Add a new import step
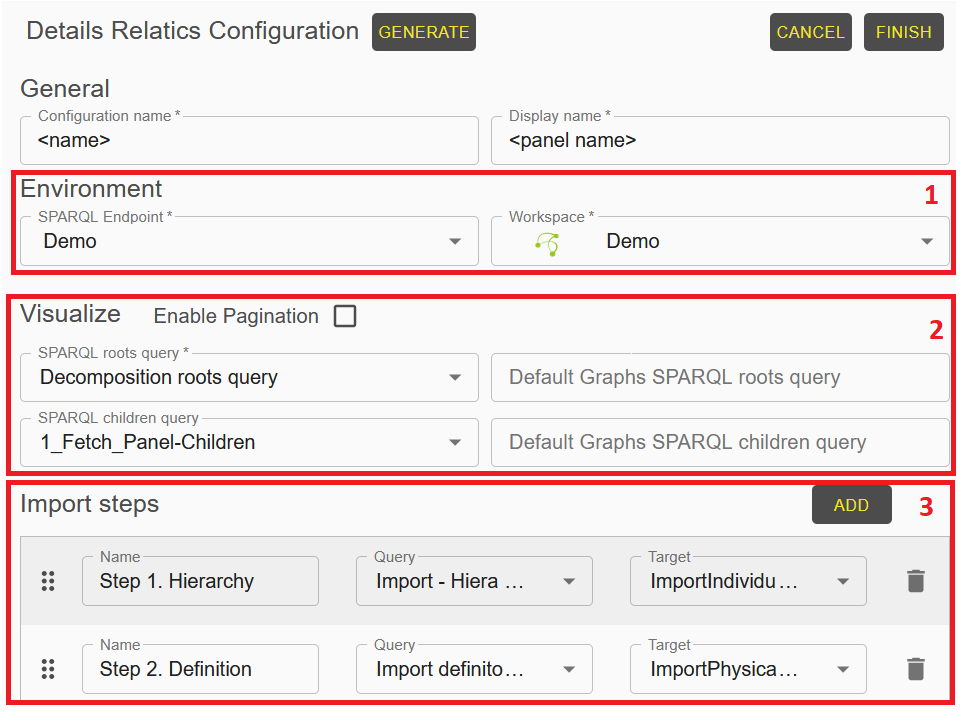The image size is (960, 713). tap(851, 506)
